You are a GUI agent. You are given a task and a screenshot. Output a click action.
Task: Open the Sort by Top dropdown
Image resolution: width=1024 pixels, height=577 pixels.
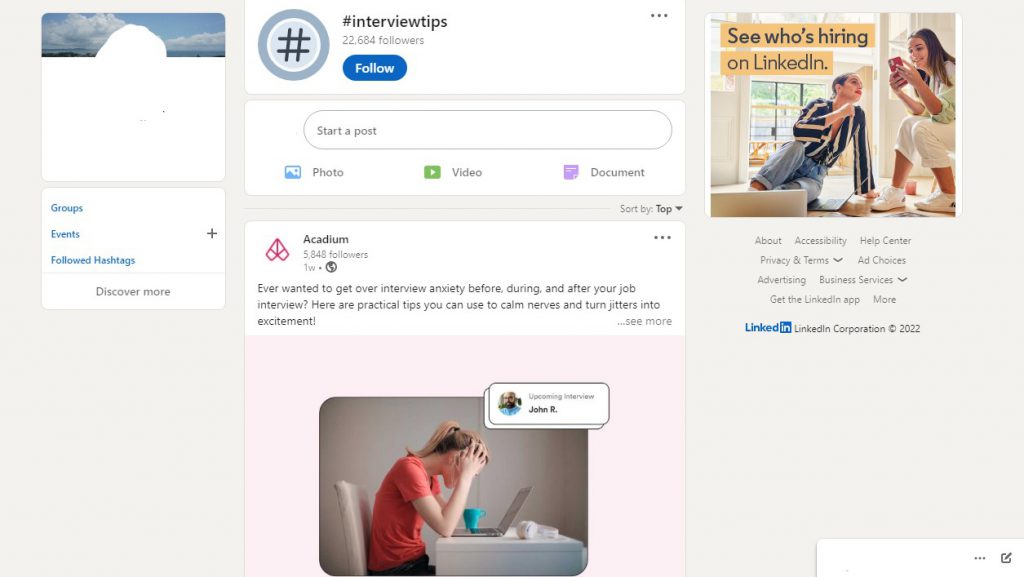pyautogui.click(x=651, y=209)
